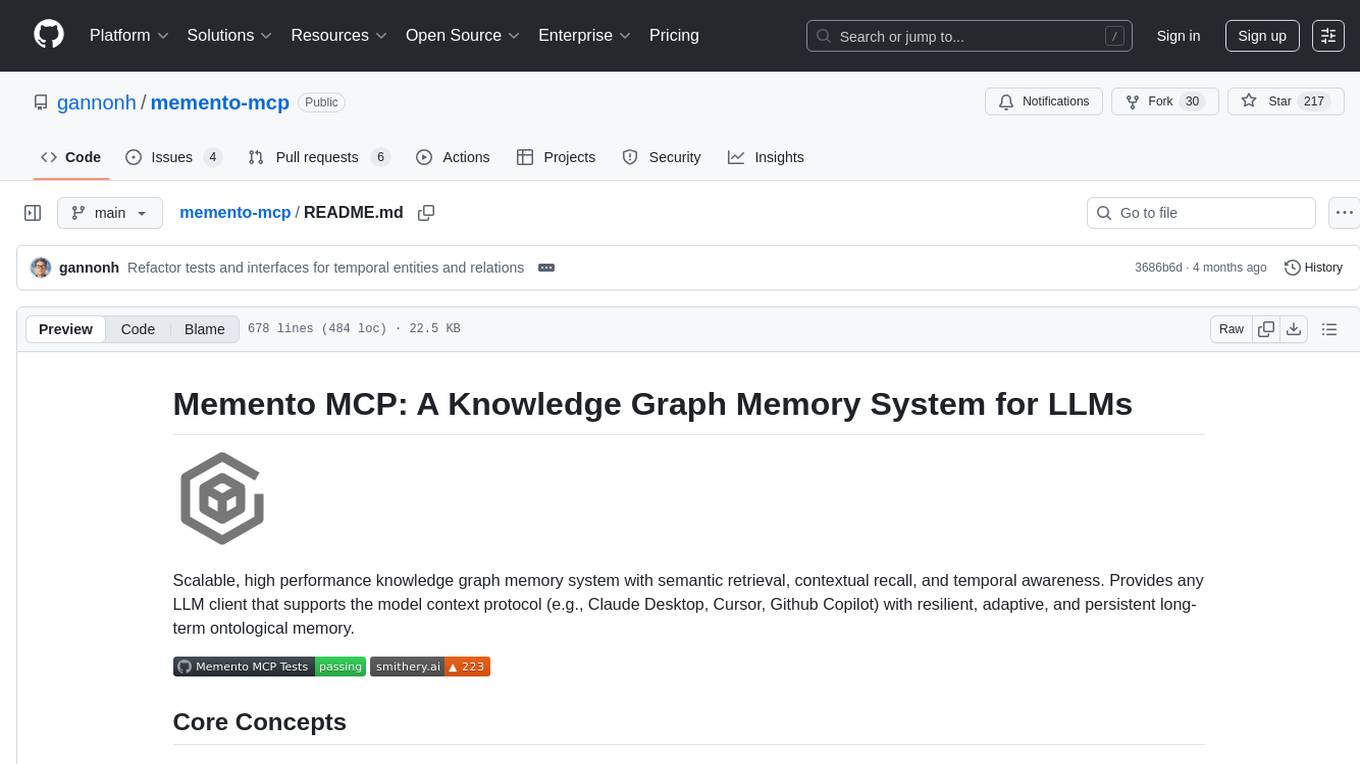Focus the Search or jump to field
This screenshot has height=764, width=1360.
pyautogui.click(x=969, y=36)
